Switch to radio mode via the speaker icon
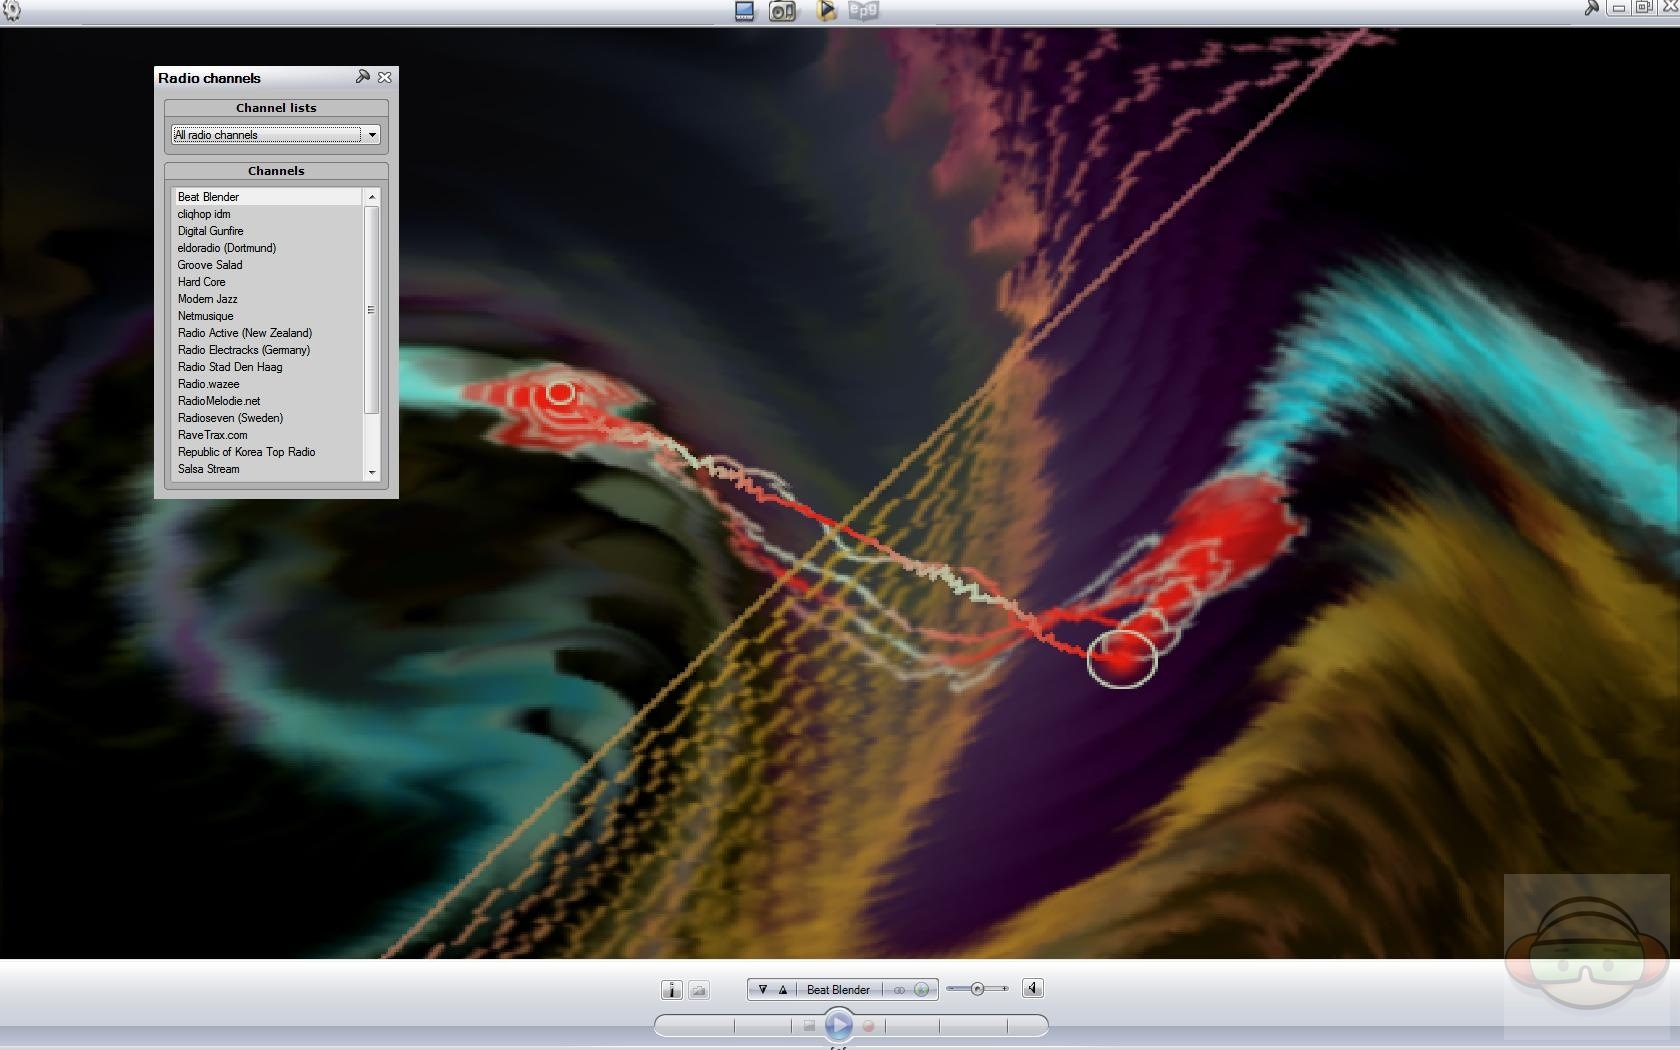The width and height of the screenshot is (1680, 1050). [783, 11]
